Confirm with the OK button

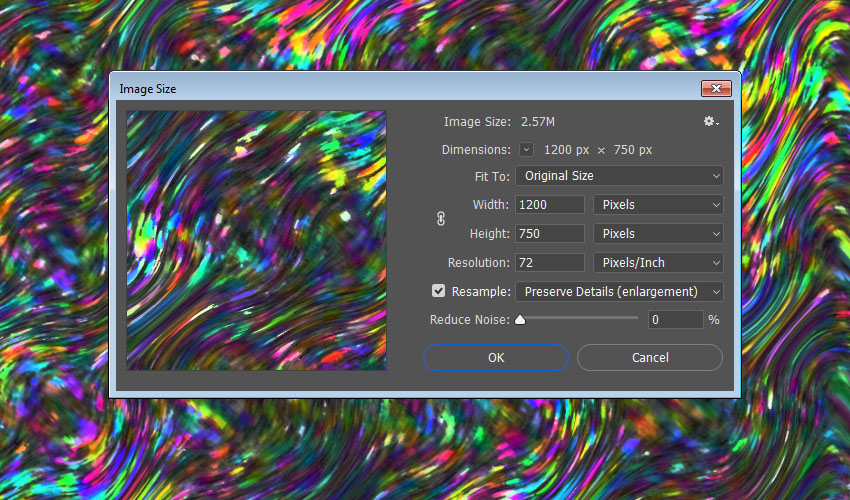(x=496, y=358)
